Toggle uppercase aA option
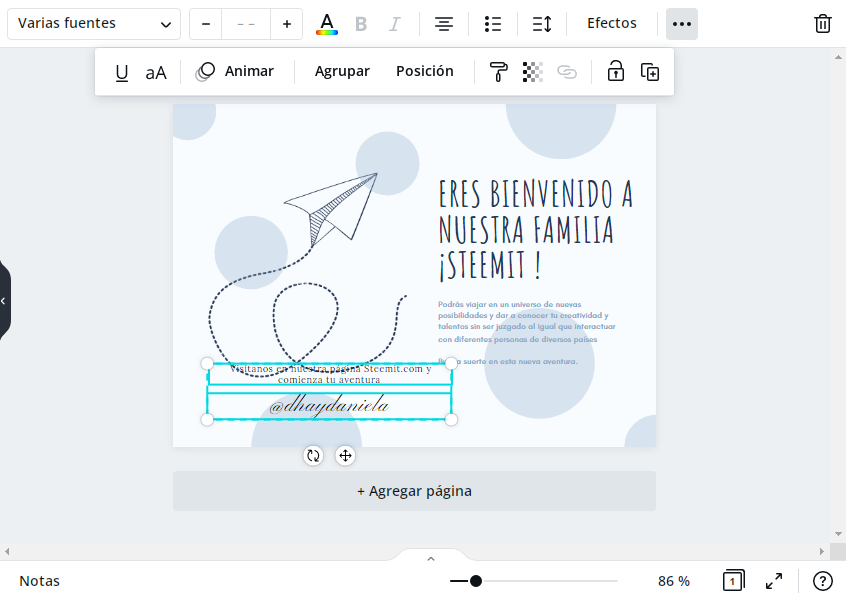 156,73
